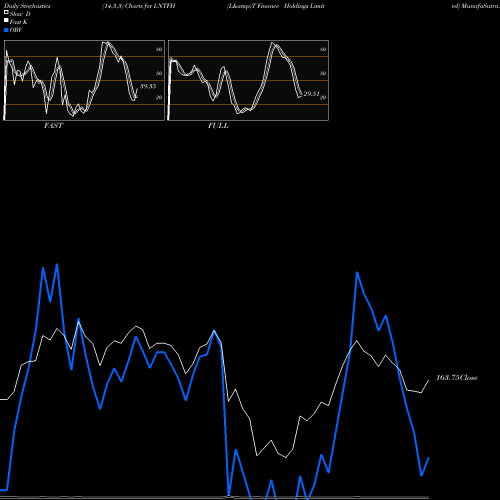Click the FAST stochastic chart label
This screenshot has height=500, width=500.
coord(53,126)
